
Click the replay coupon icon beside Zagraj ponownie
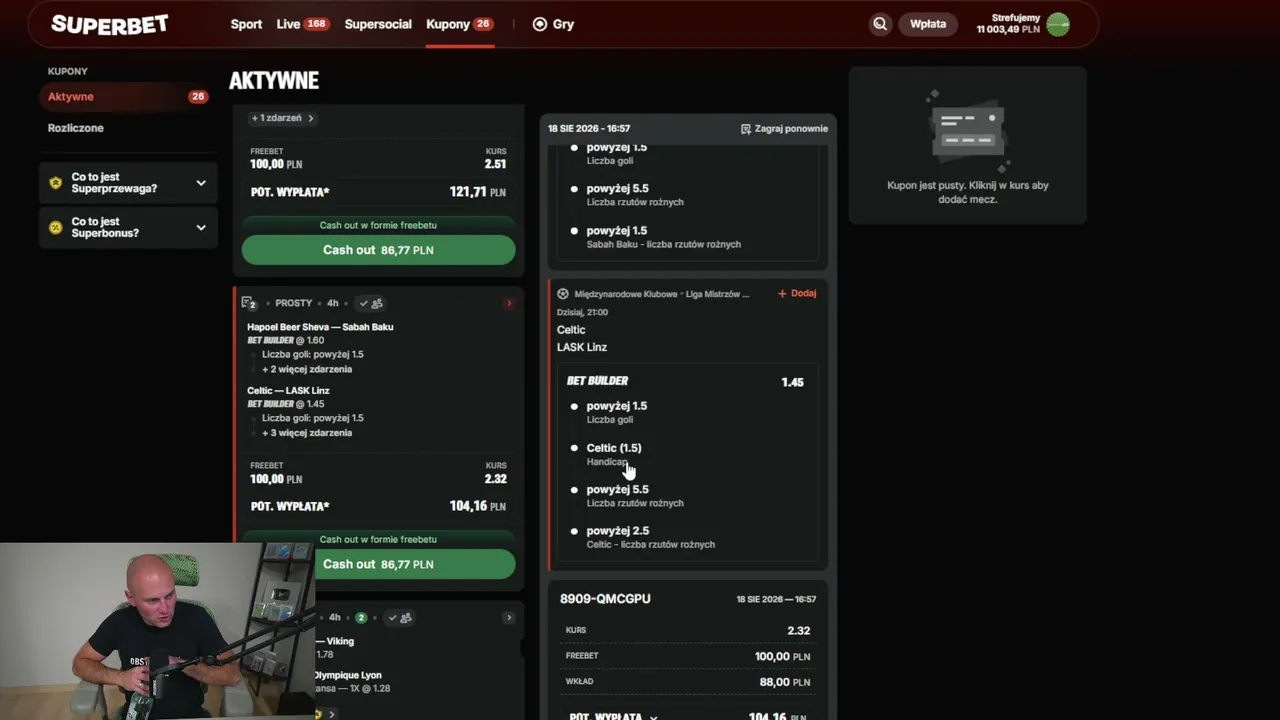[x=746, y=129]
